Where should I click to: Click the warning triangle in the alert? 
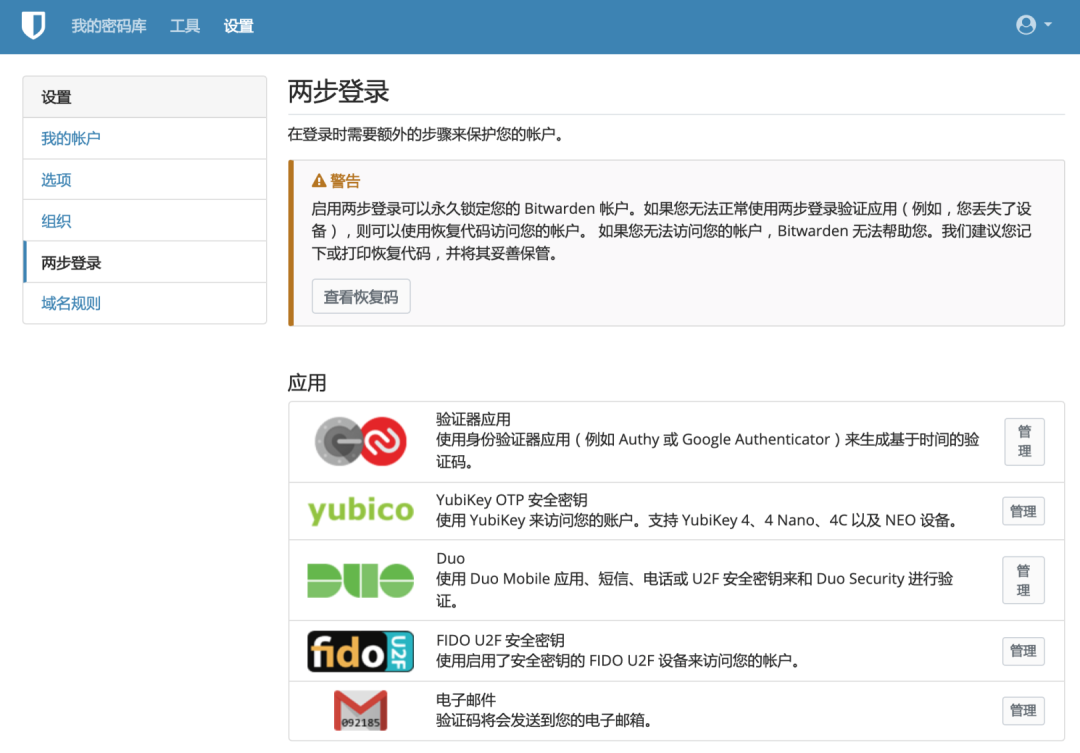point(316,180)
